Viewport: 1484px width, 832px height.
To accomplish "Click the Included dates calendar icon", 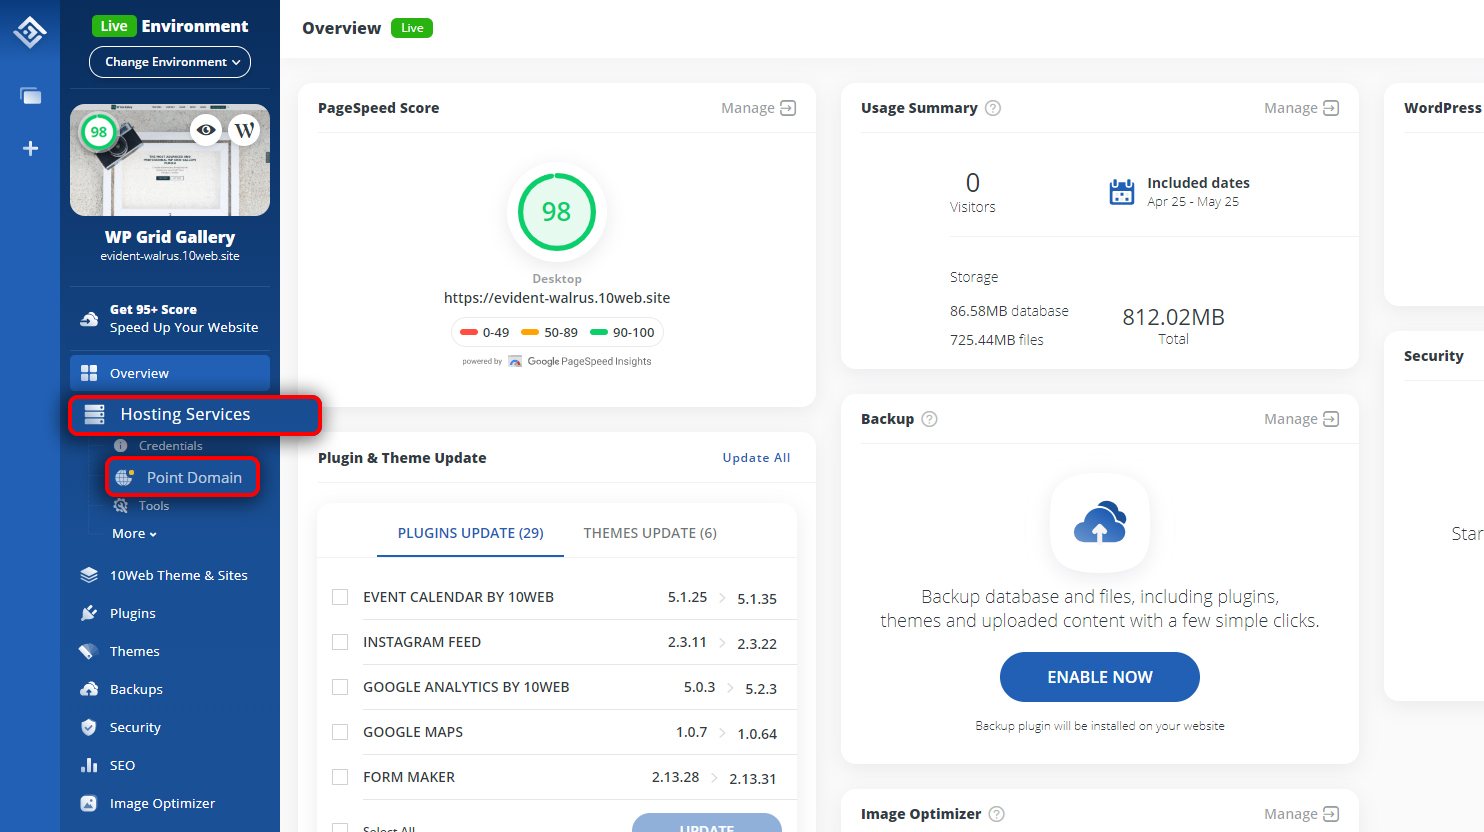I will [1122, 192].
